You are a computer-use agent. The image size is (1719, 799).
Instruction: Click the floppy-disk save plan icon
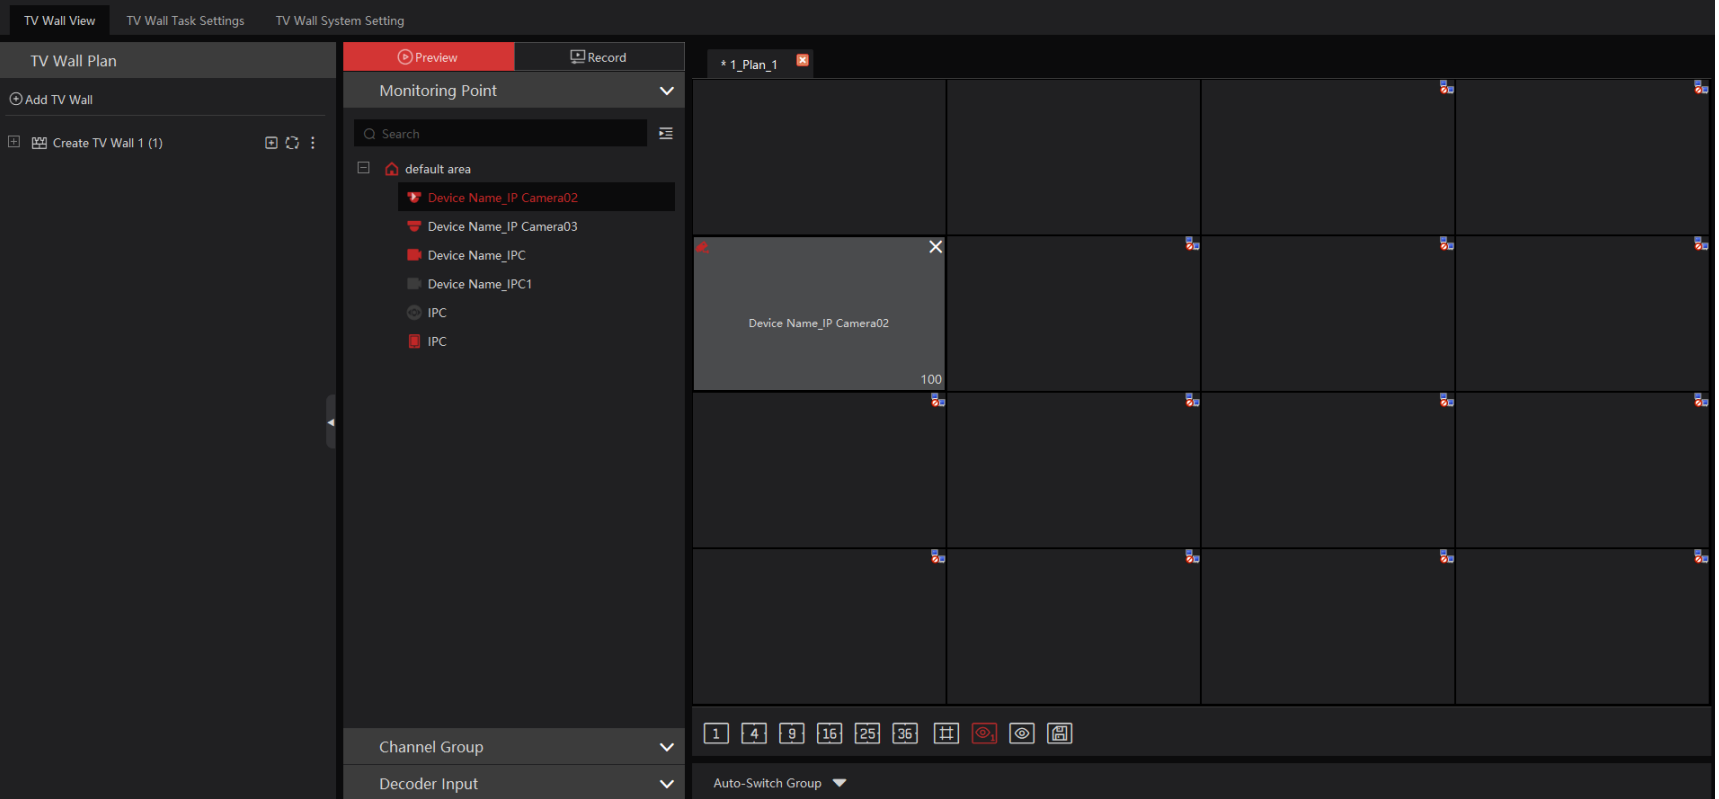1060,734
